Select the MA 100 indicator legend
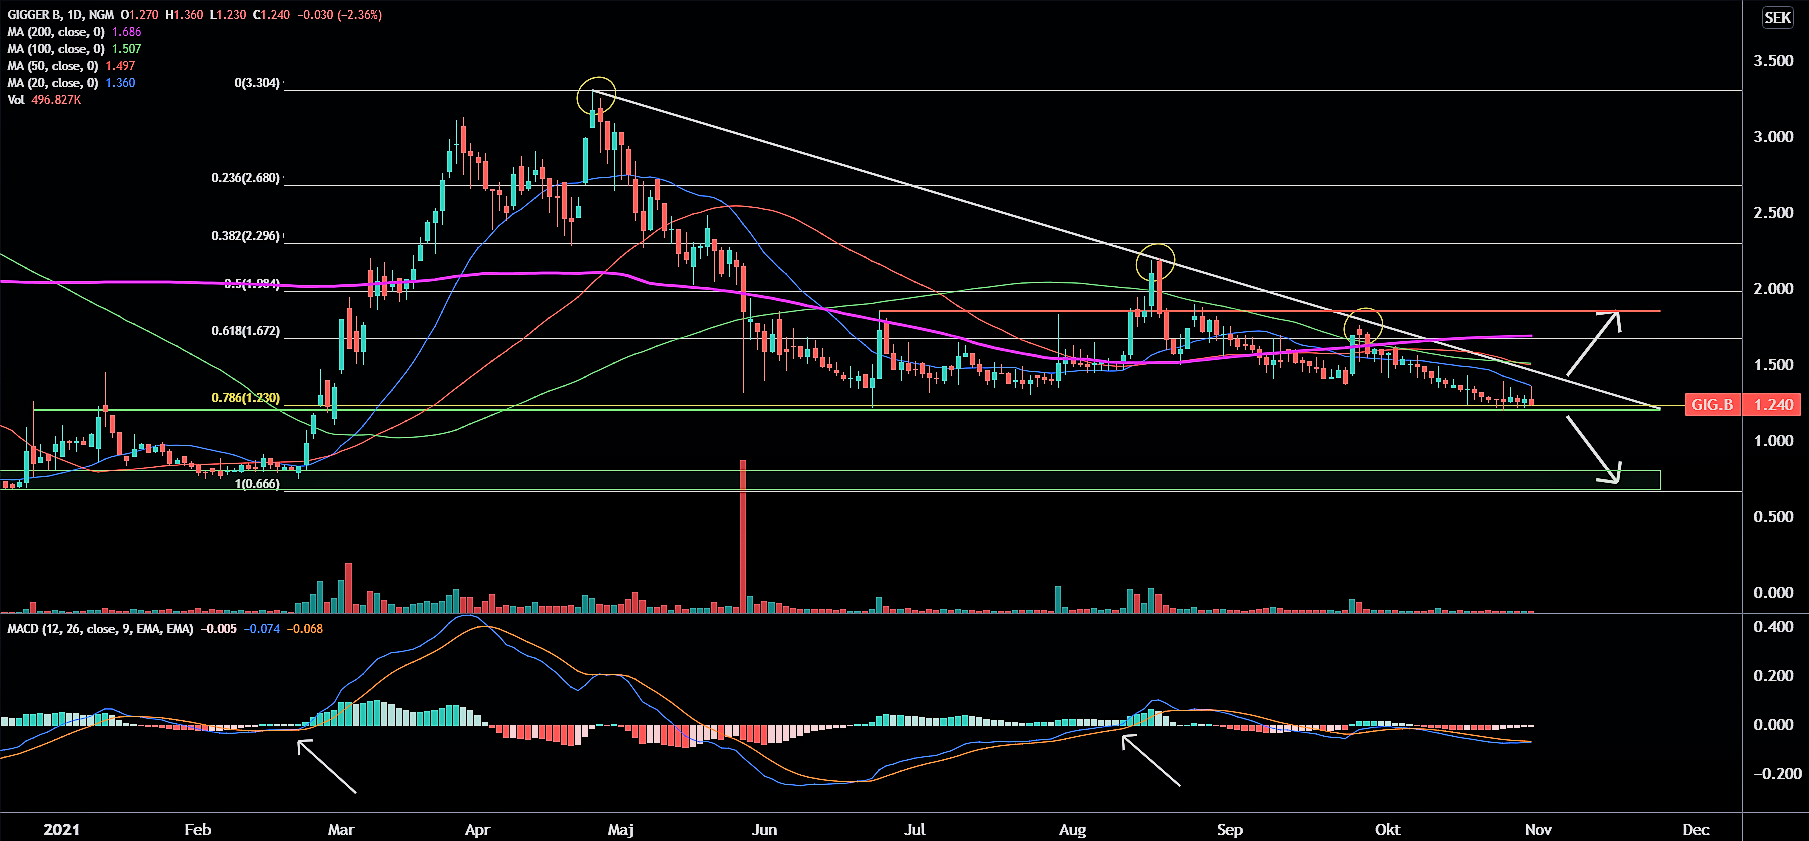Viewport: 1809px width, 841px height. pyautogui.click(x=56, y=49)
